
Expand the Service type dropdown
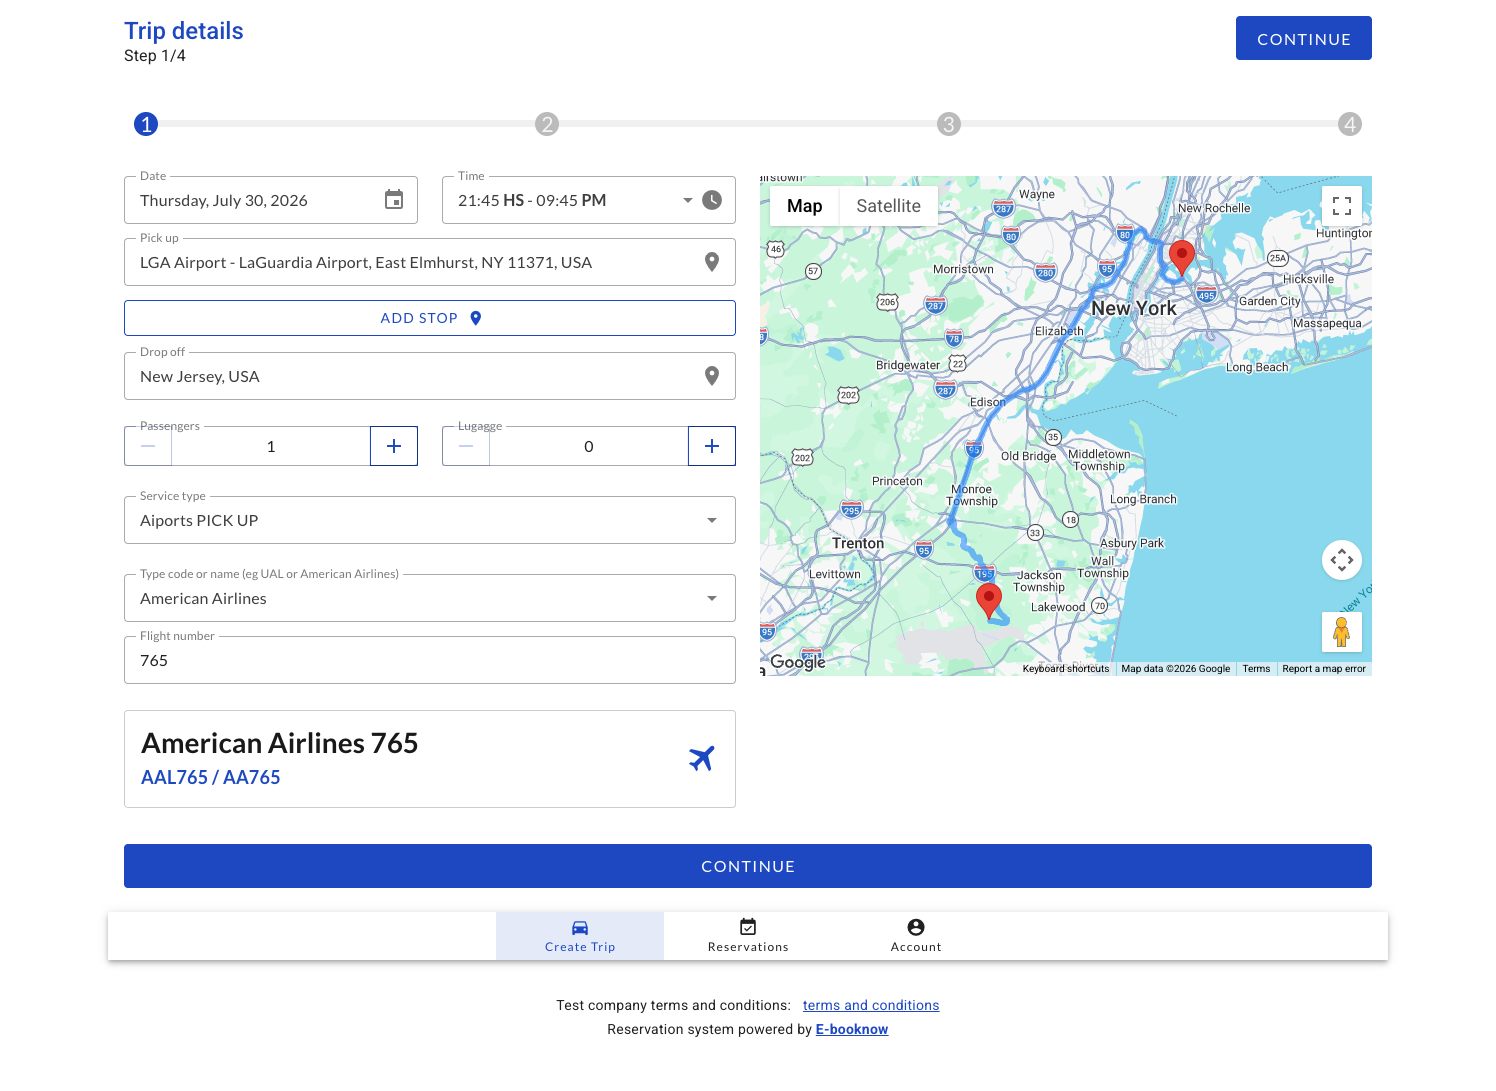pos(712,520)
